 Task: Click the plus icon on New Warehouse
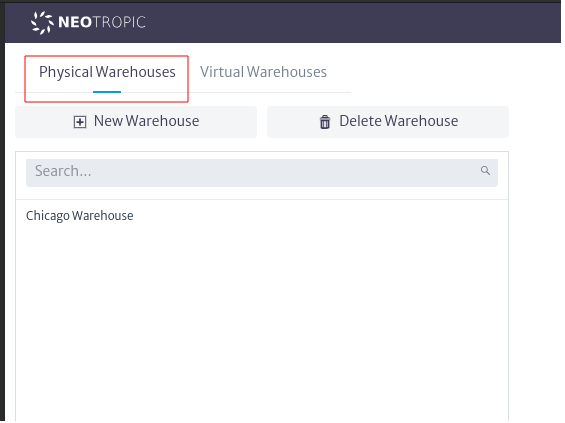(80, 122)
